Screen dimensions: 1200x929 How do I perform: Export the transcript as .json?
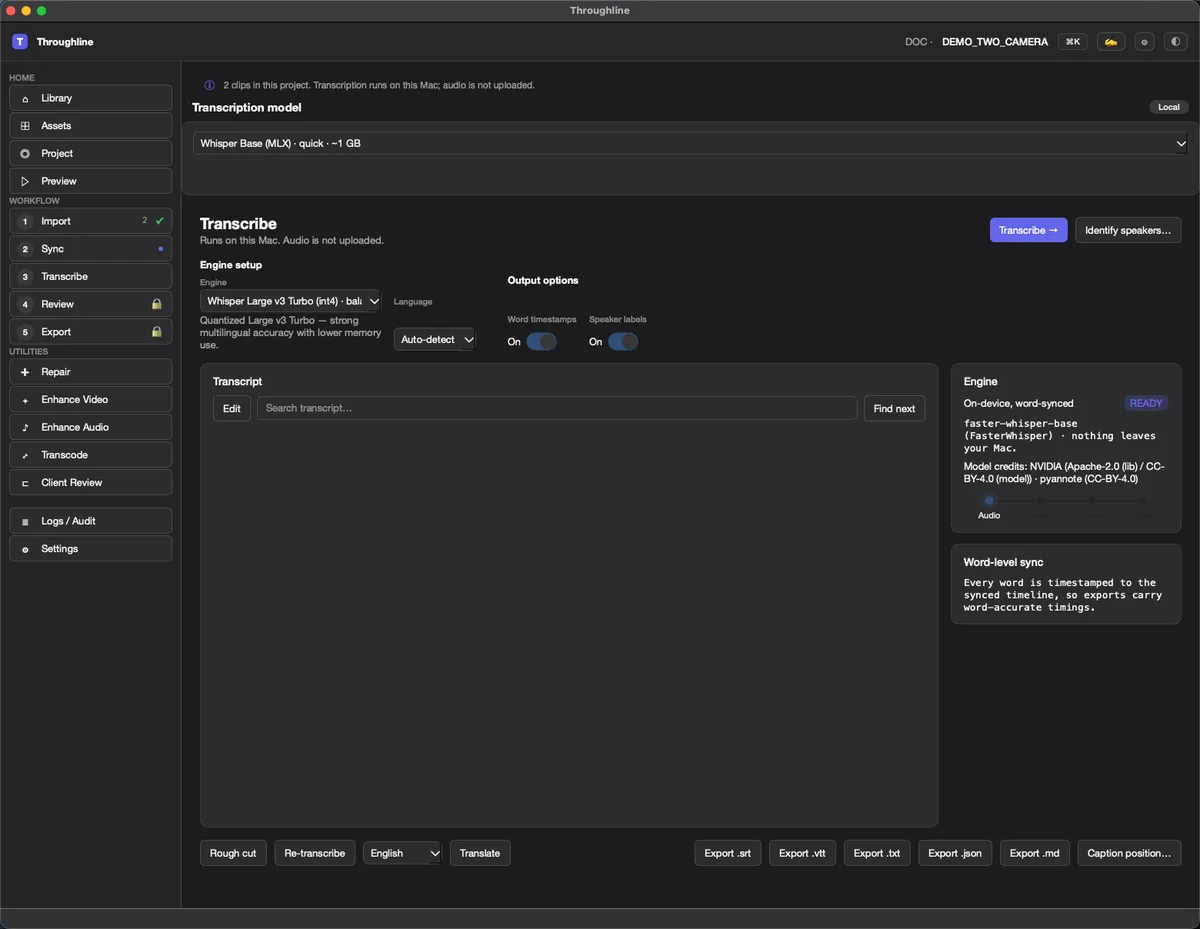(955, 853)
